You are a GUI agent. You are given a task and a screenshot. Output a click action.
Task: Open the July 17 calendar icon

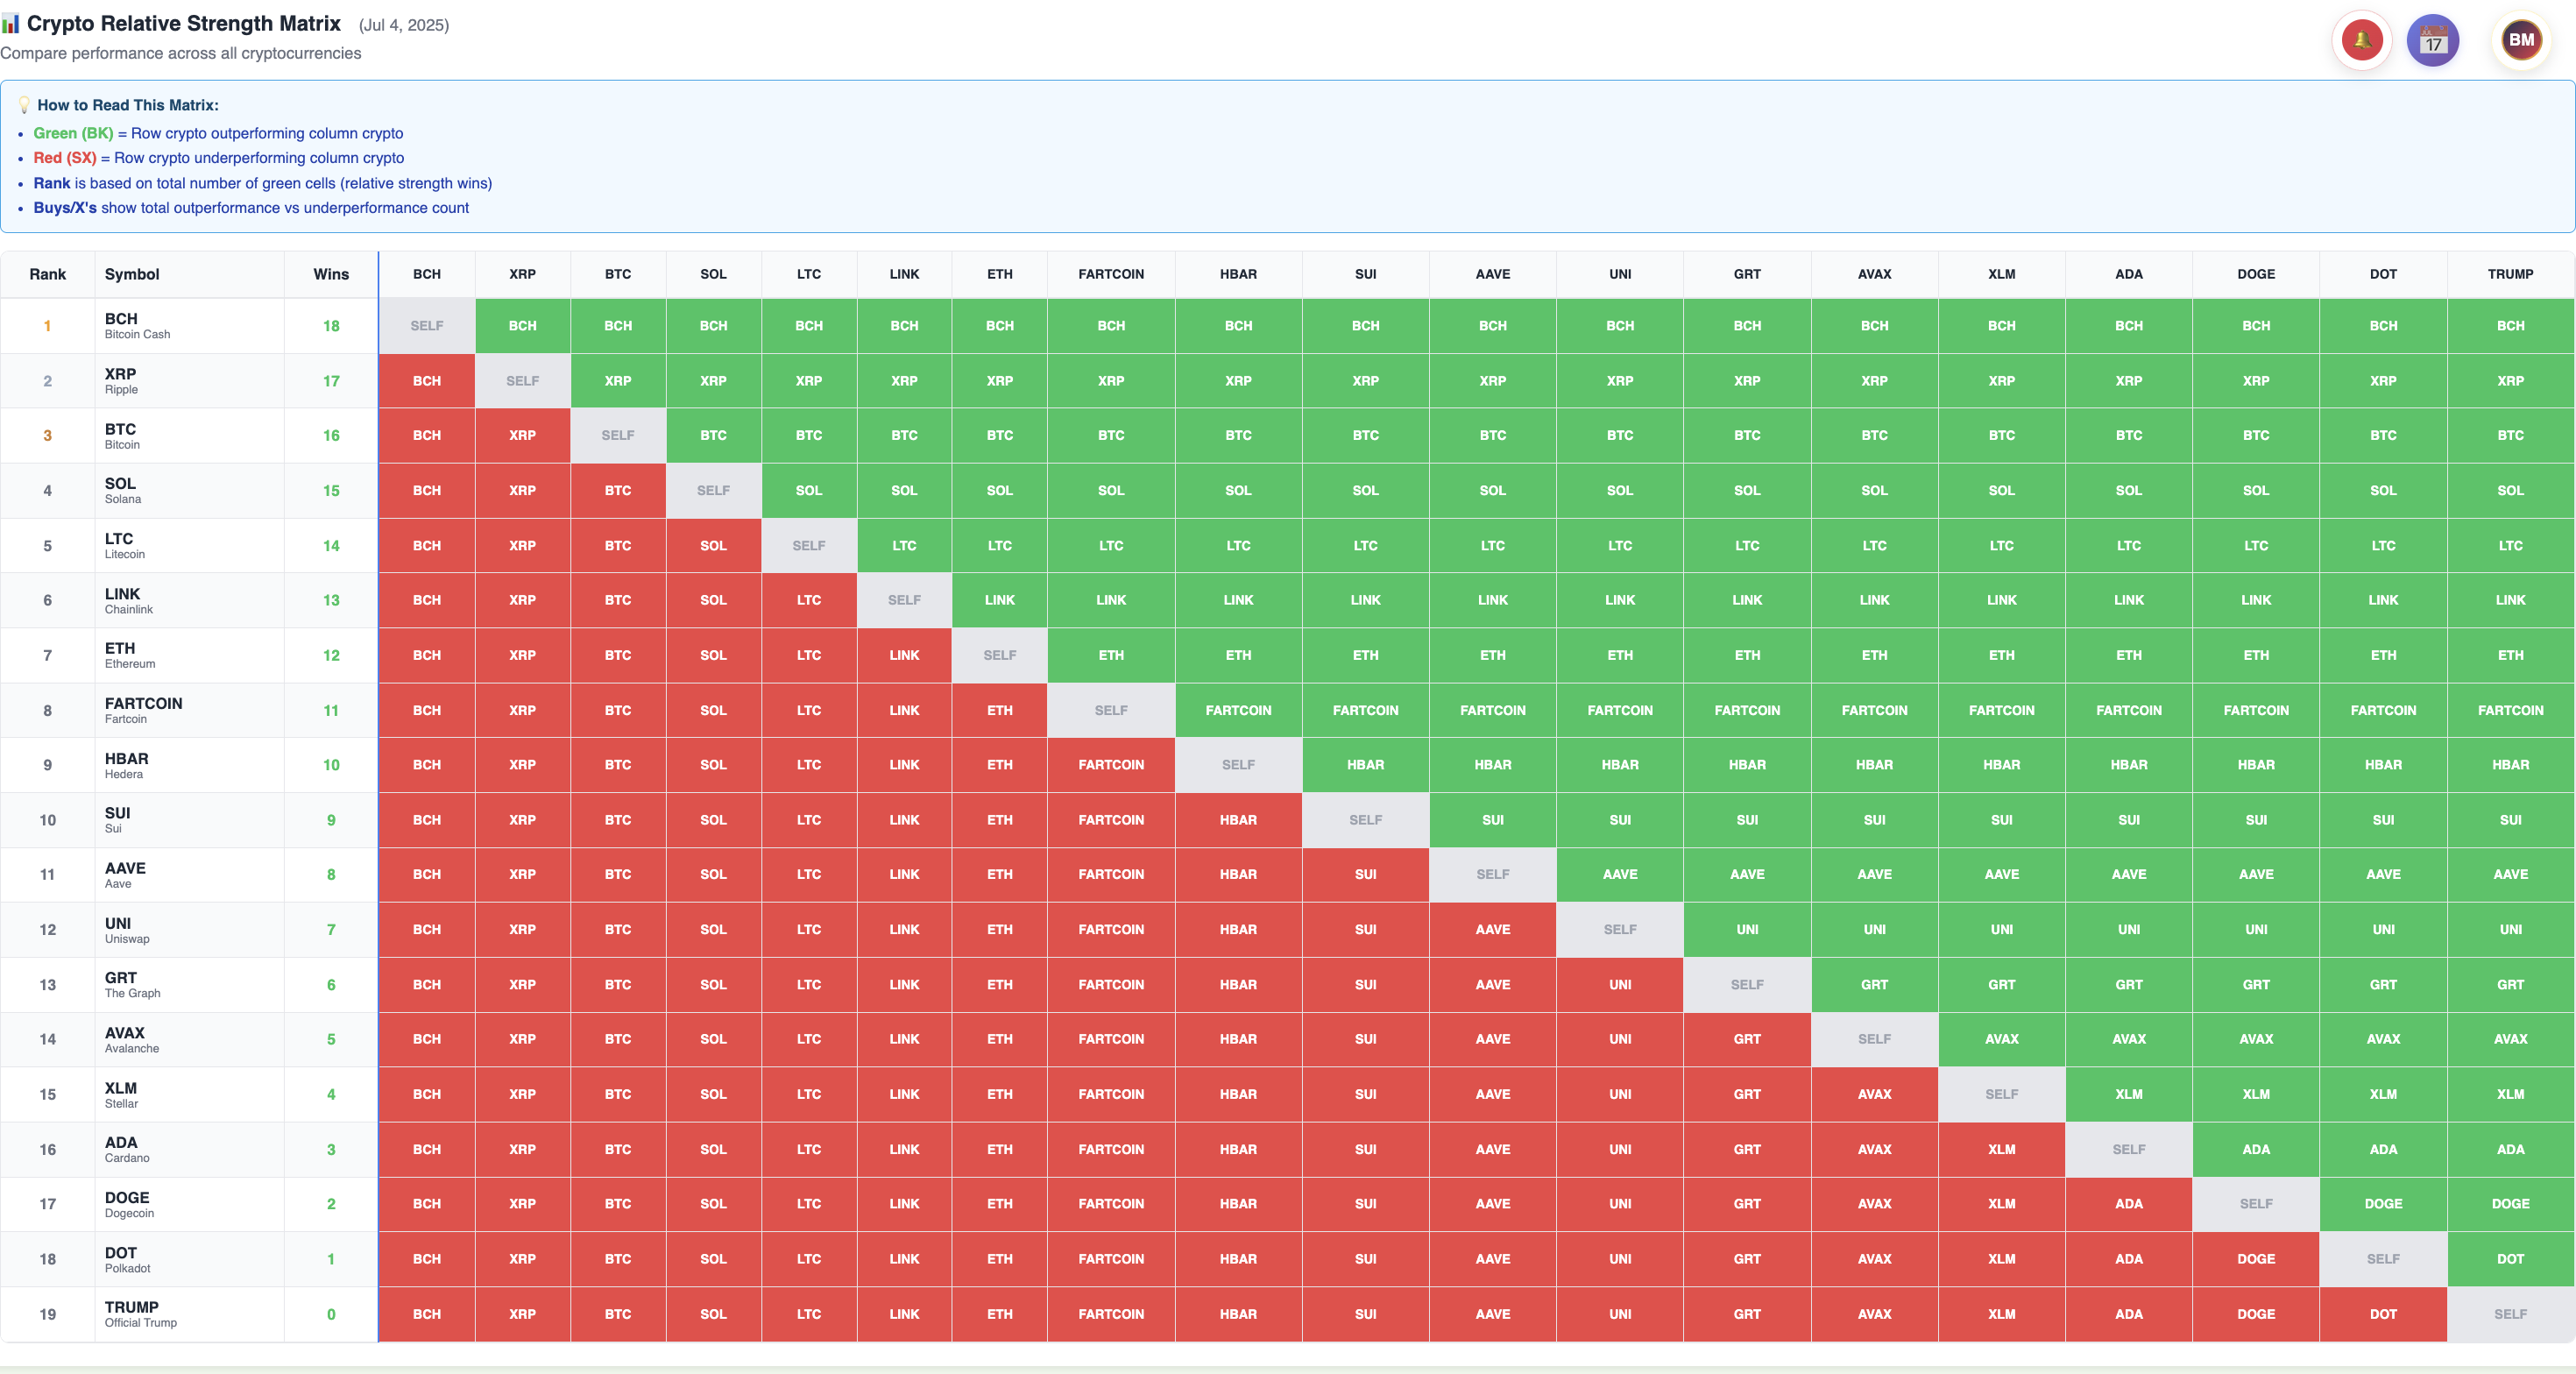(2433, 40)
